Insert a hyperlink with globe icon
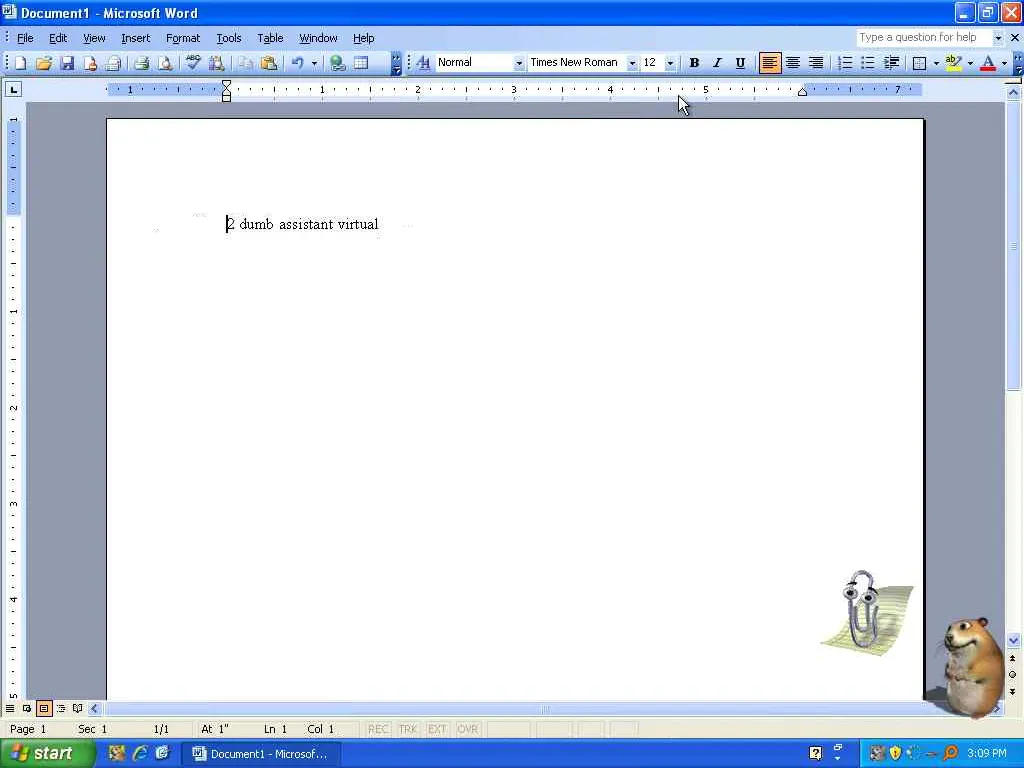Image resolution: width=1024 pixels, height=768 pixels. [338, 63]
